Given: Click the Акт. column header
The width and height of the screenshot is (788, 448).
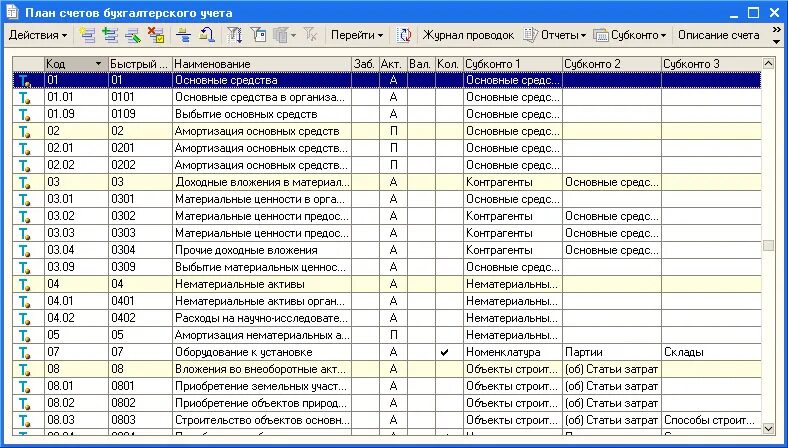Looking at the screenshot, I should [393, 64].
